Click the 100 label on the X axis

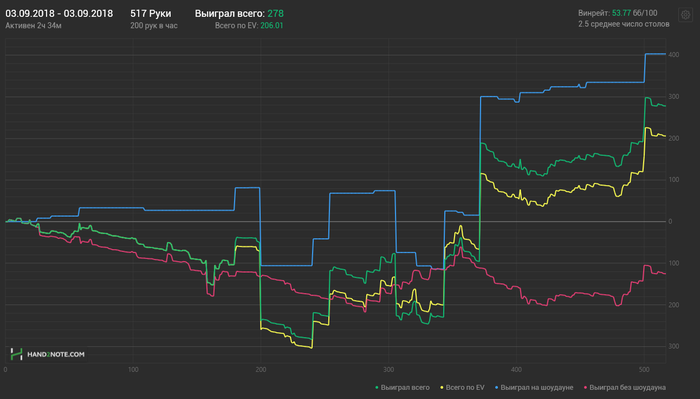pyautogui.click(x=133, y=370)
